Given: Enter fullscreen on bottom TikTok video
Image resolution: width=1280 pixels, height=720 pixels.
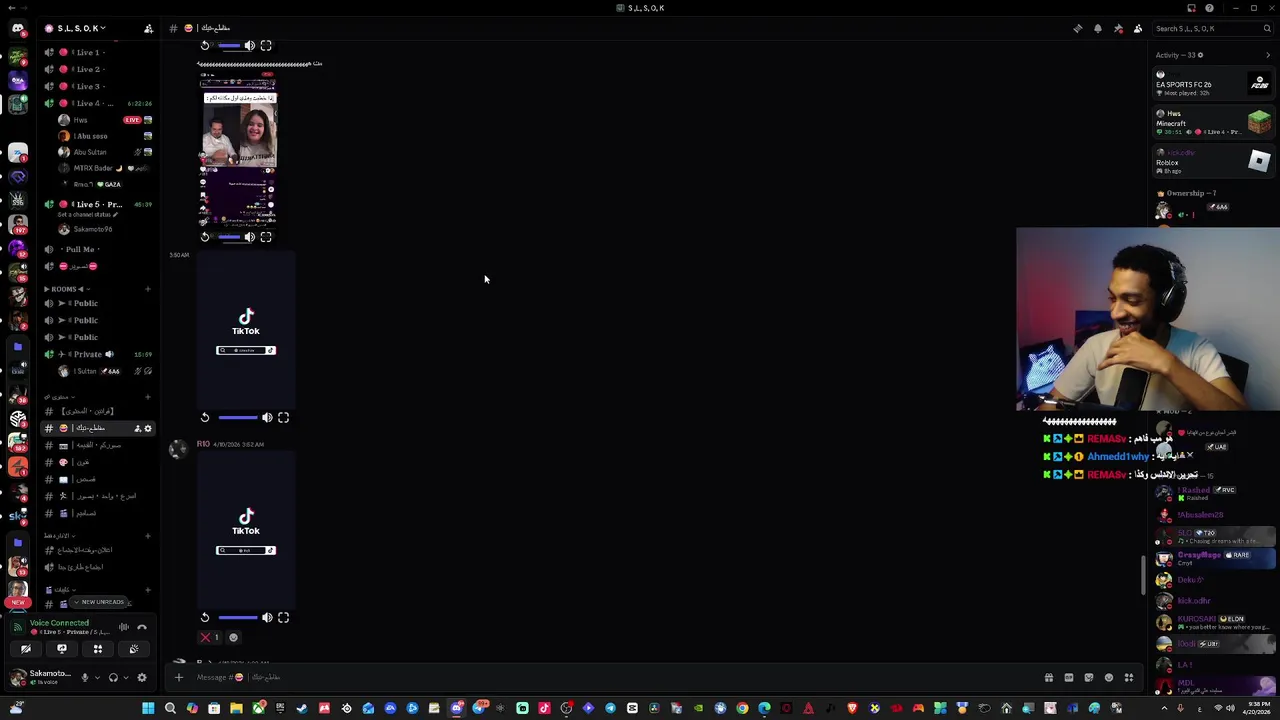Looking at the screenshot, I should pyautogui.click(x=283, y=617).
